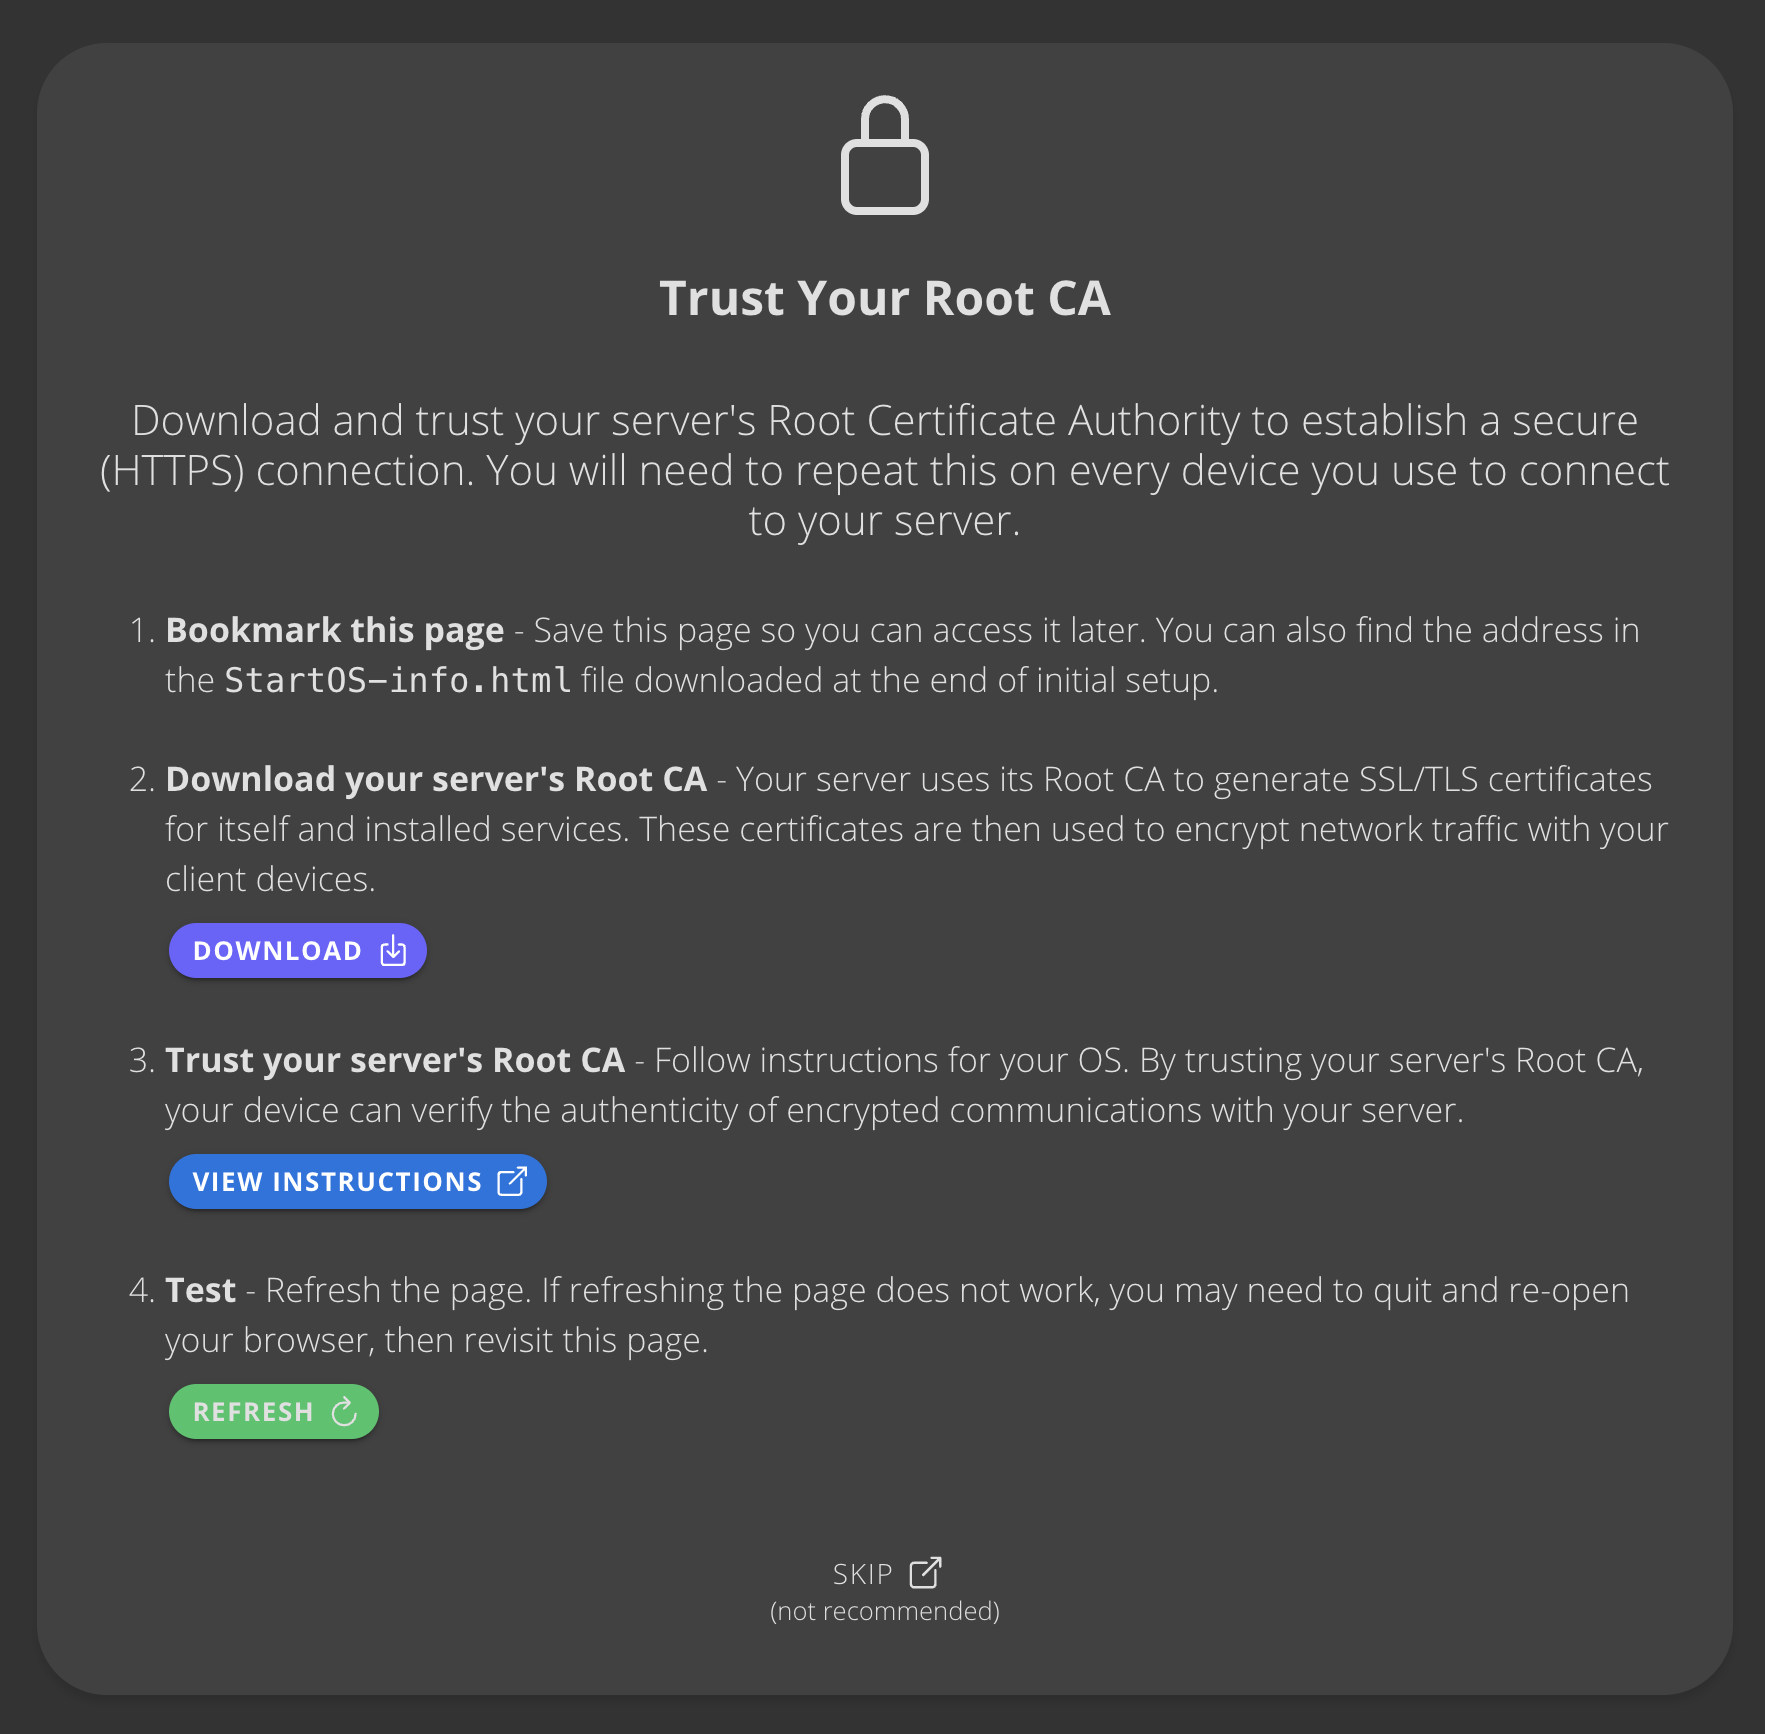
Task: Click the circular arrow icon in the Refresh button
Action: coord(344,1412)
